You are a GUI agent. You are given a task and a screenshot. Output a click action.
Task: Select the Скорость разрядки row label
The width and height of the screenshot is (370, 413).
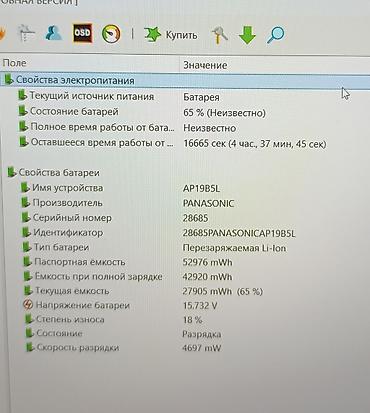click(x=78, y=348)
